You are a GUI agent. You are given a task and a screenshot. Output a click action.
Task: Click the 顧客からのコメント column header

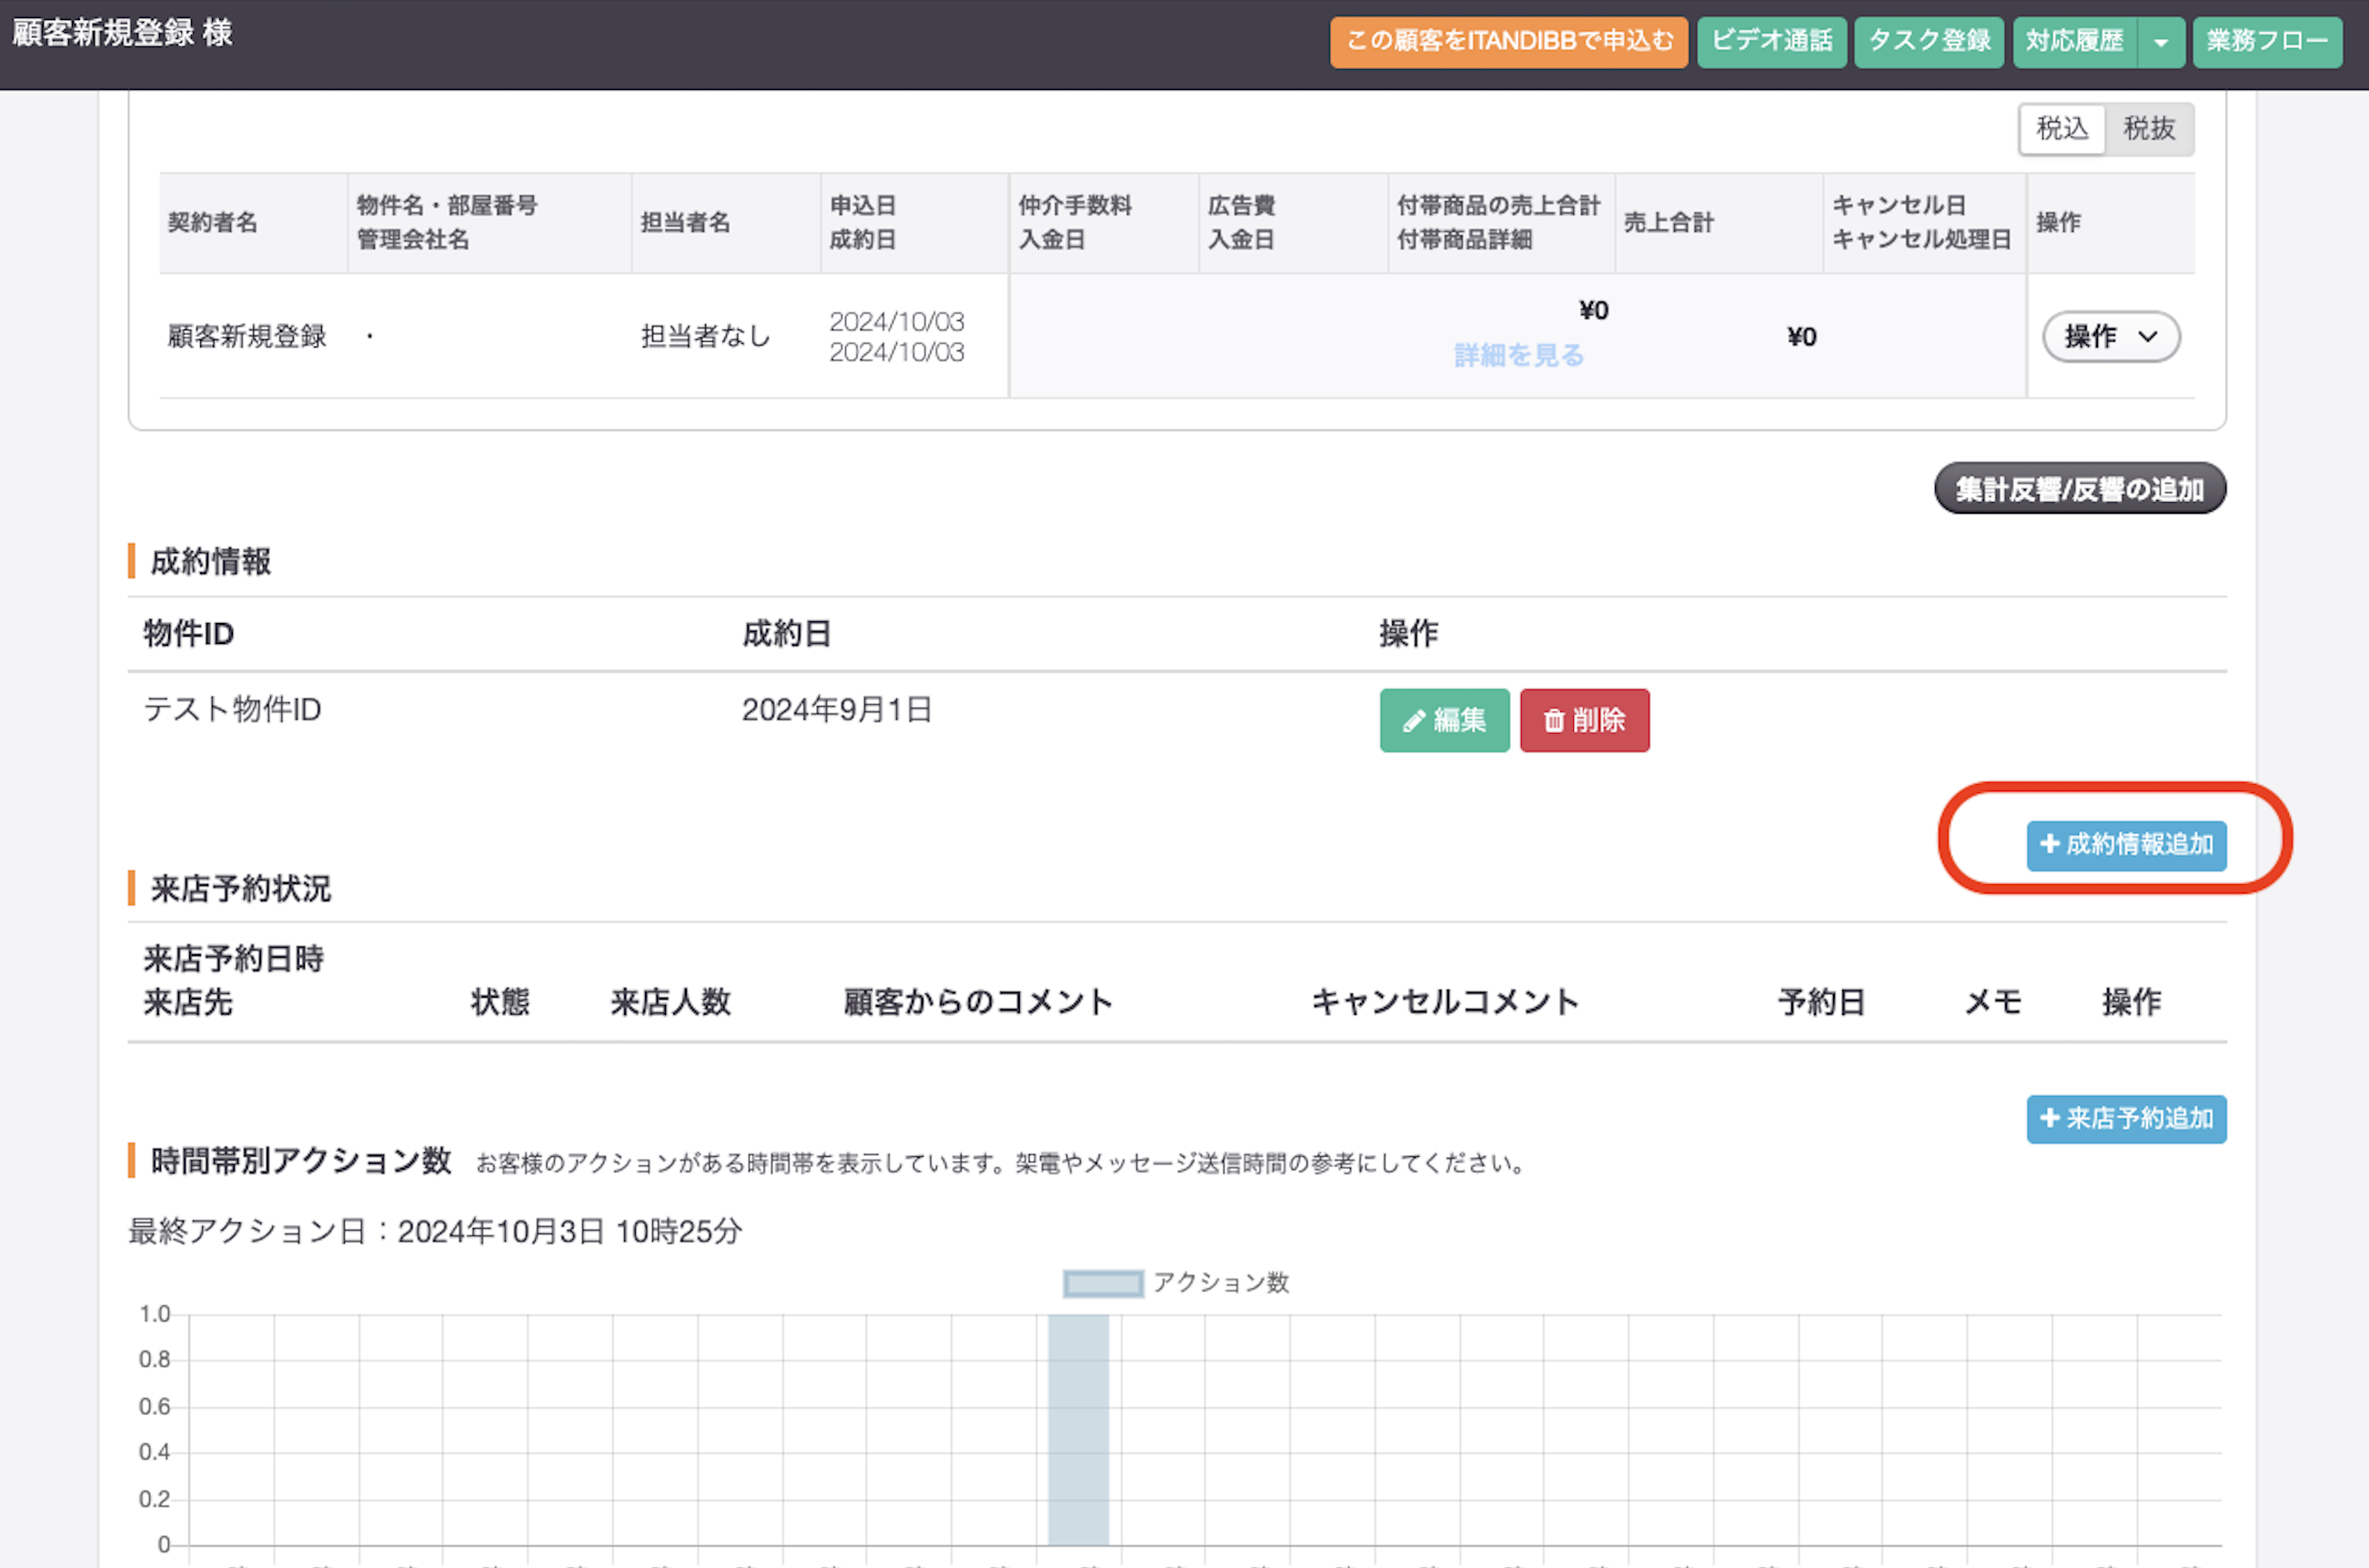(x=978, y=1002)
